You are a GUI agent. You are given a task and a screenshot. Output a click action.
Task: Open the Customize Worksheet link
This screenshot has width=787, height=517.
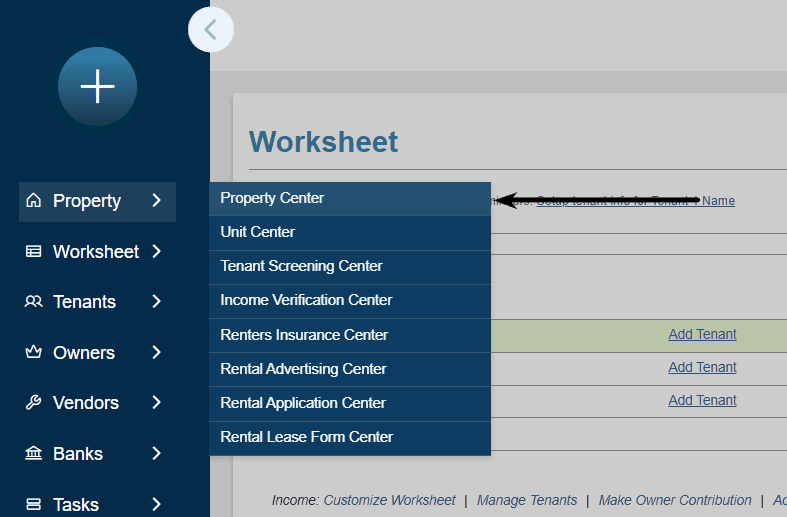[389, 500]
